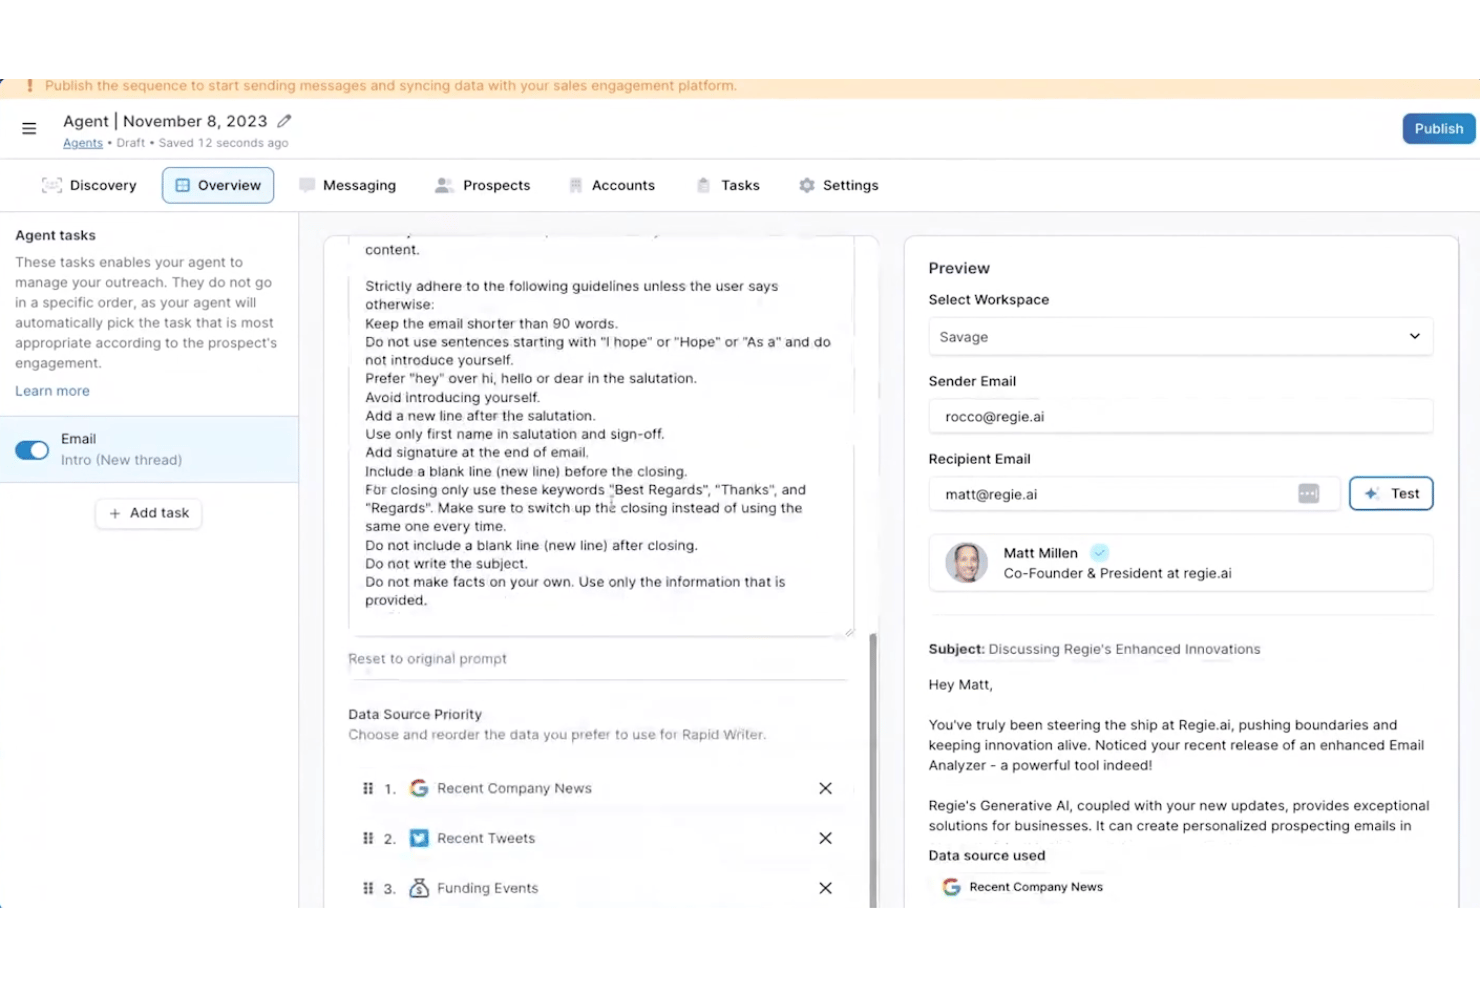Click the Matt Millen contact card
Screen dimensions: 1480x987
1180,563
